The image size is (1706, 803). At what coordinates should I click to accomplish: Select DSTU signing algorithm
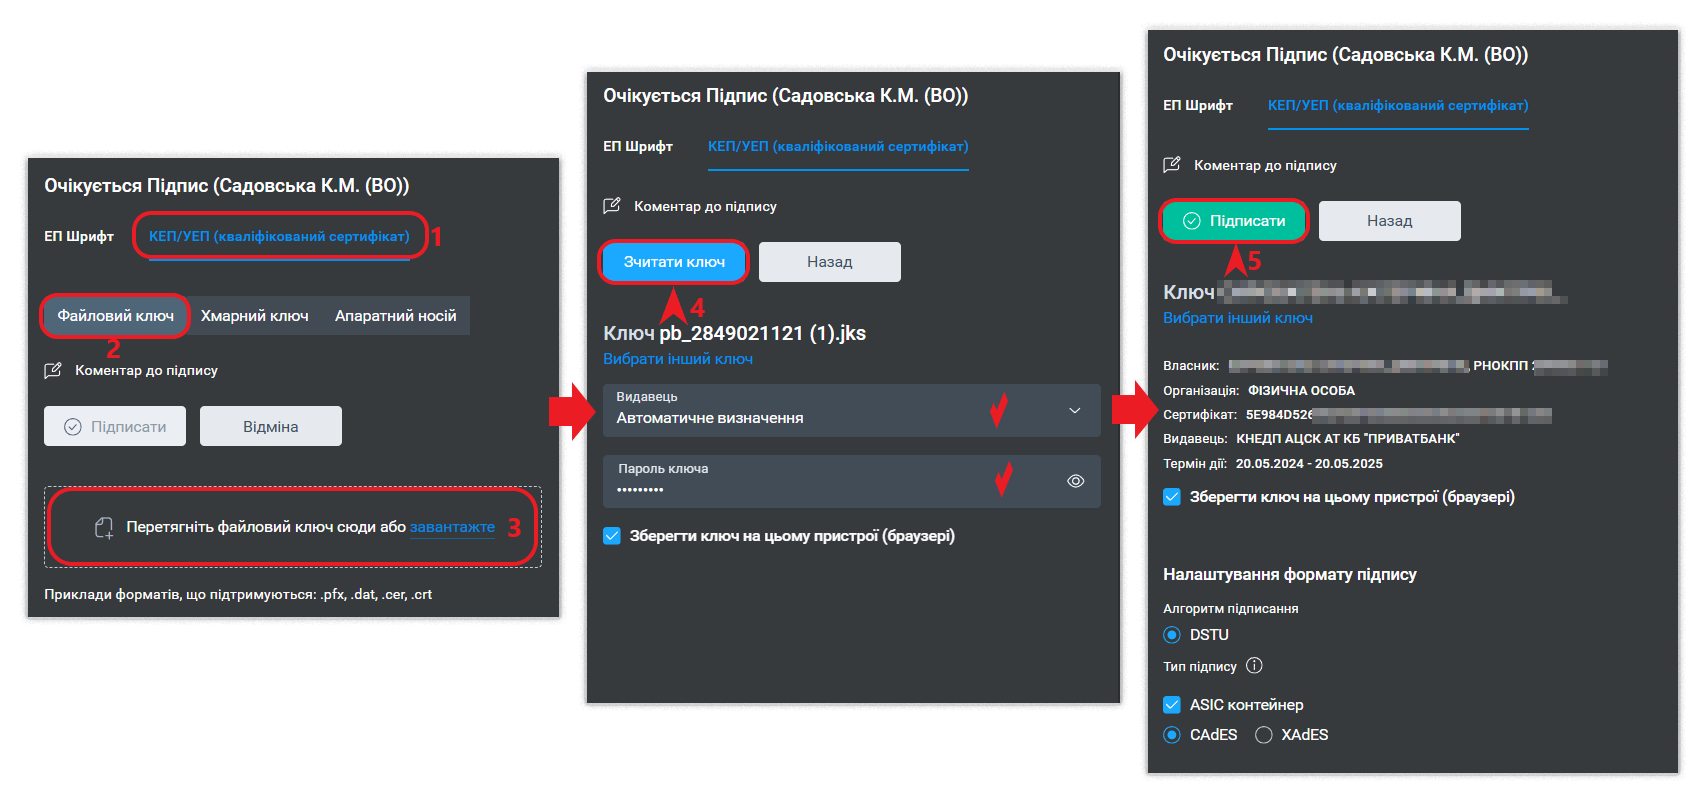pyautogui.click(x=1172, y=635)
